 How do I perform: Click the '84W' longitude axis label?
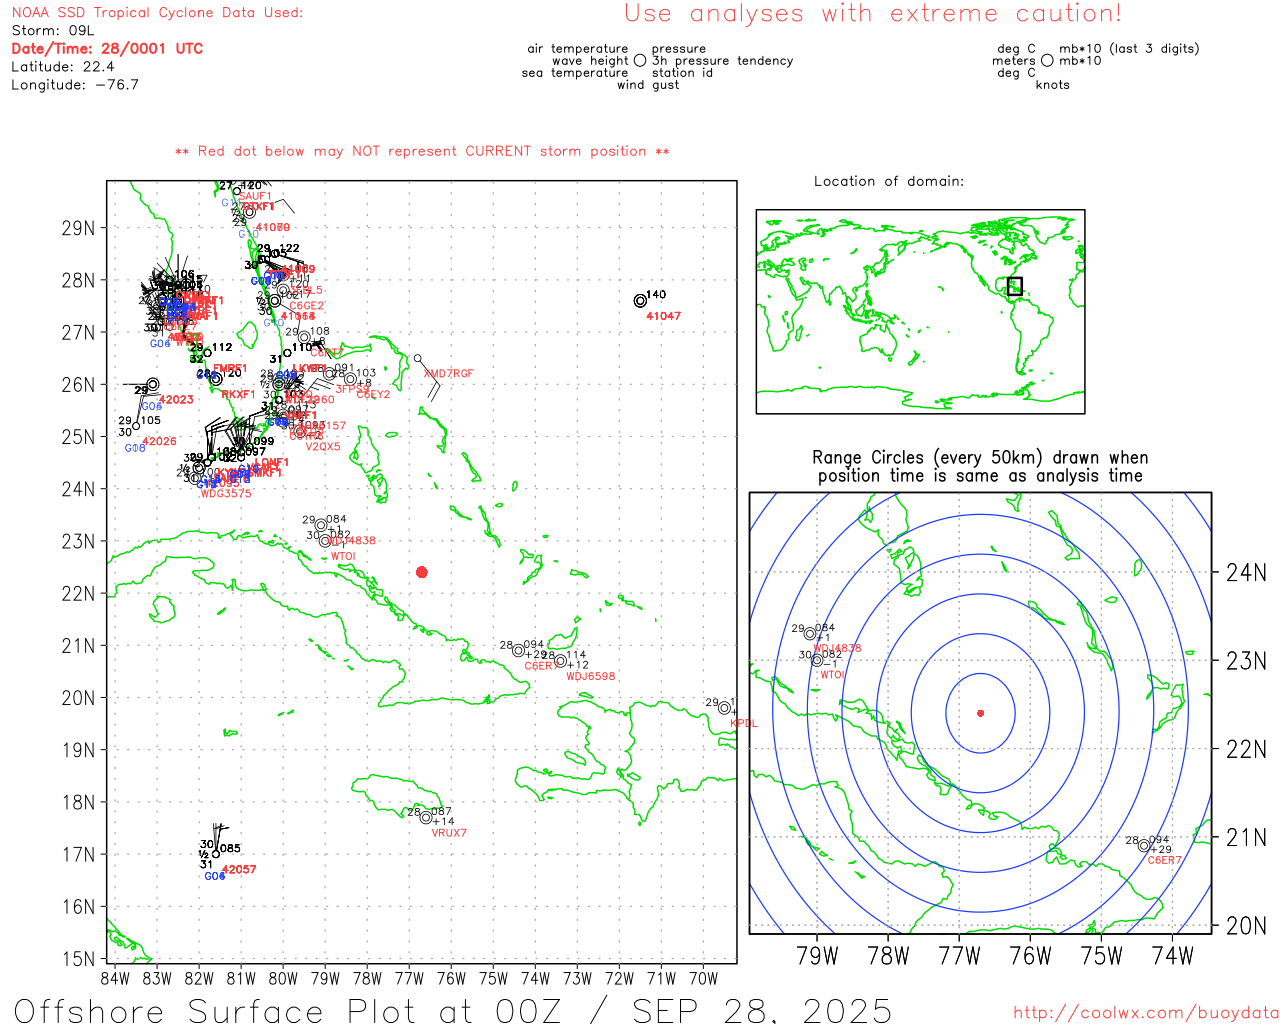pos(115,978)
